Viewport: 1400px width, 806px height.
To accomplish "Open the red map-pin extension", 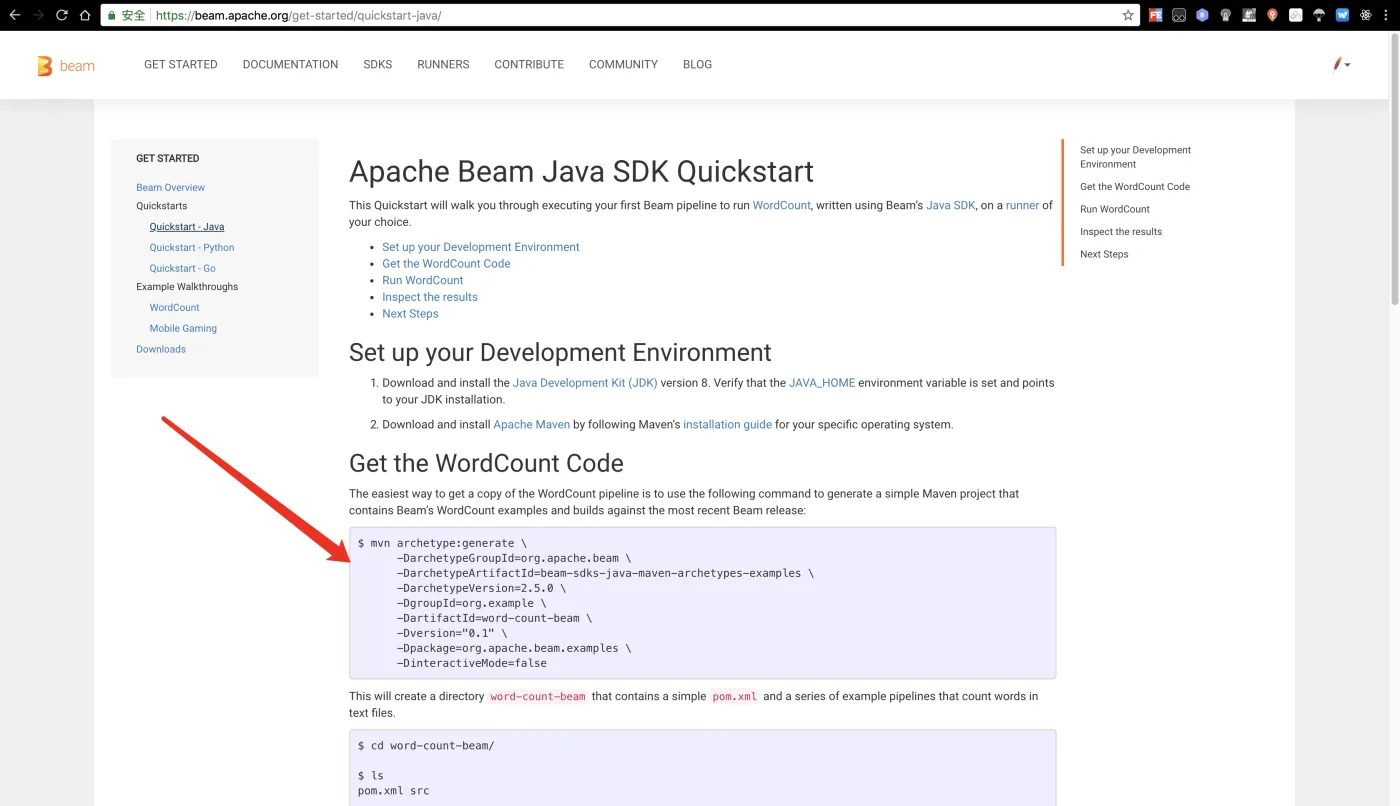I will pos(1272,15).
